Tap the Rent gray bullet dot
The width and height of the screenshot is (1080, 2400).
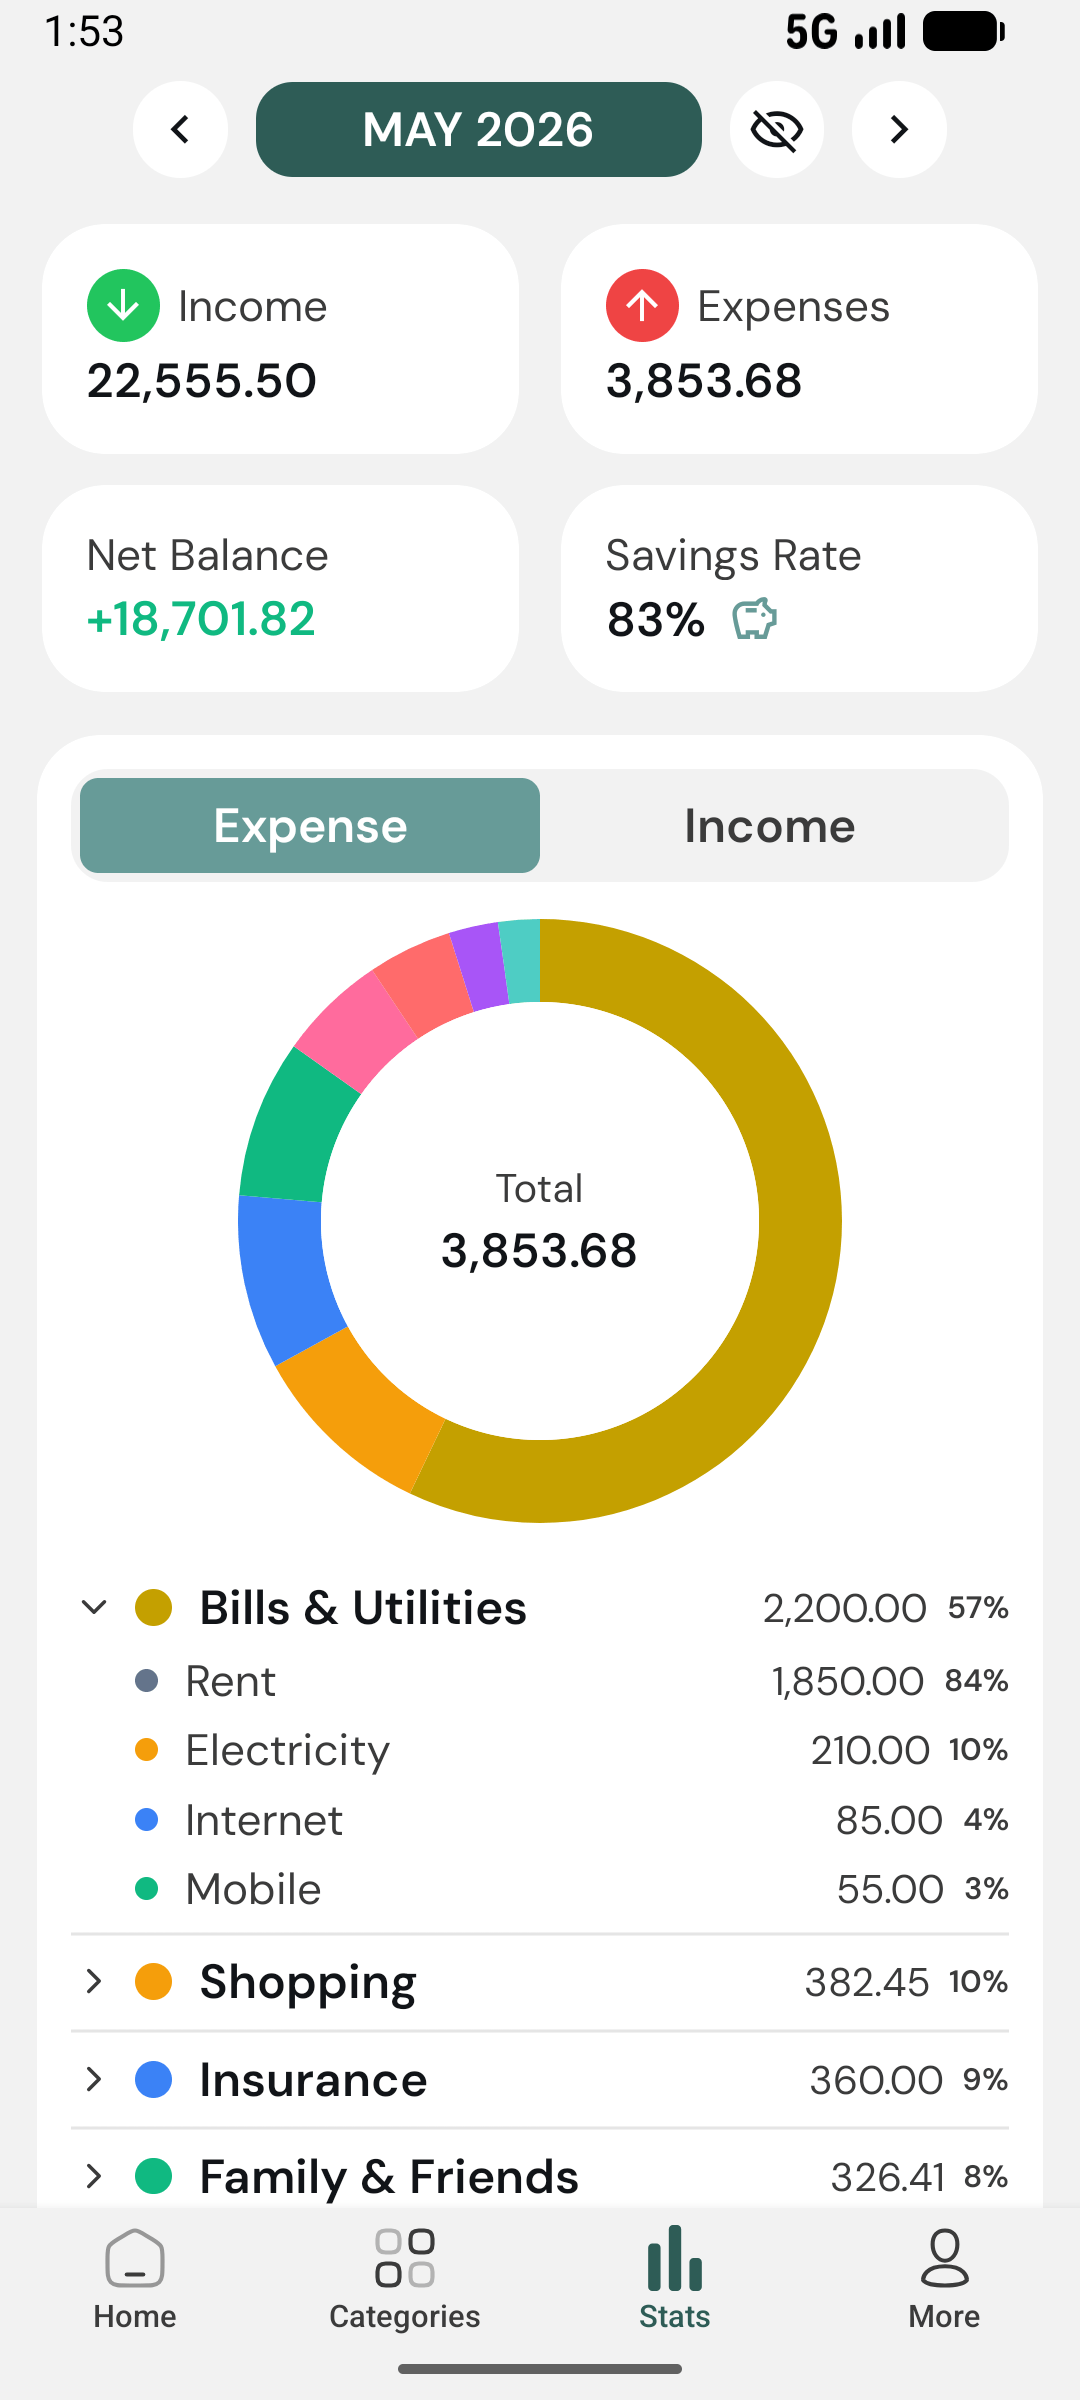pos(147,1681)
